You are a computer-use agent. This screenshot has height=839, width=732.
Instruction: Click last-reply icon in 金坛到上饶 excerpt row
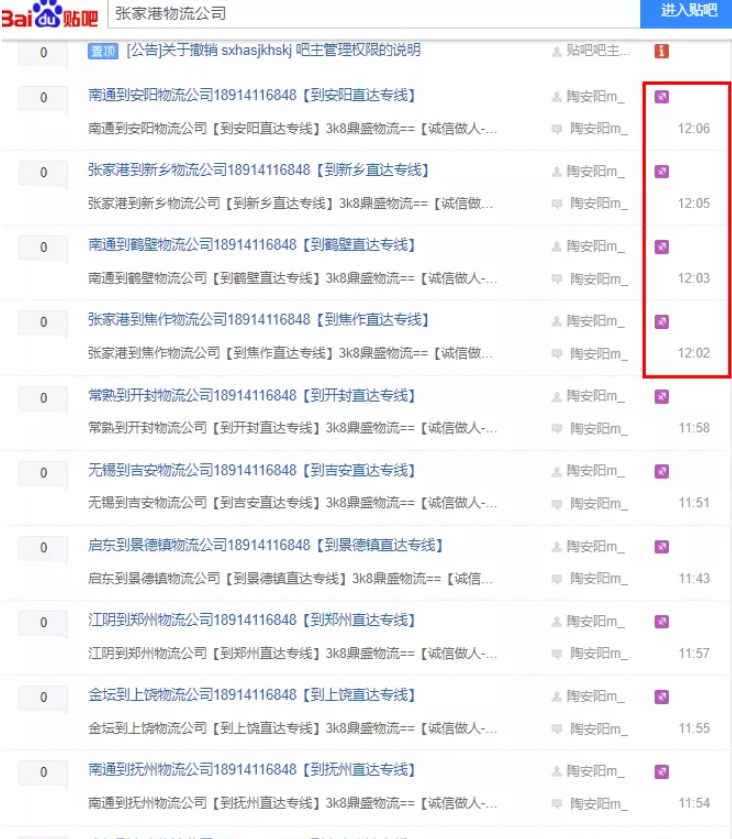click(557, 729)
